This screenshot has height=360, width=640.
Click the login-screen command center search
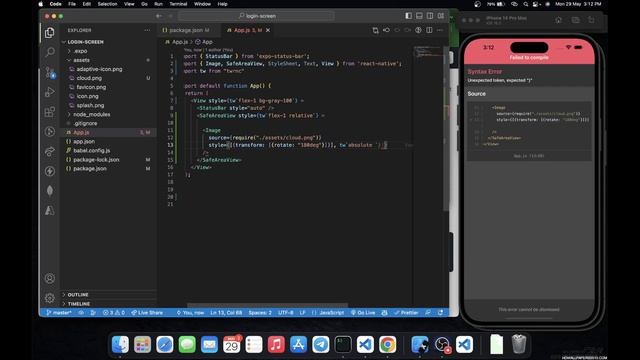point(256,16)
